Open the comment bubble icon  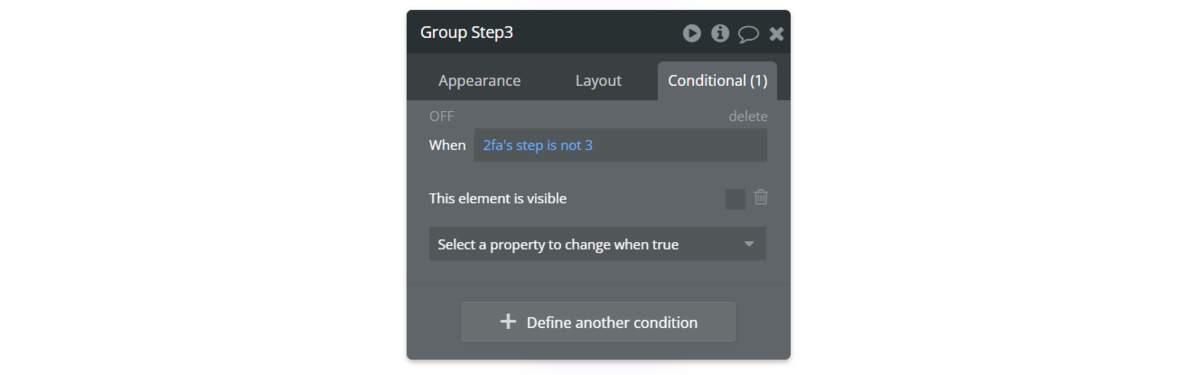click(x=748, y=34)
